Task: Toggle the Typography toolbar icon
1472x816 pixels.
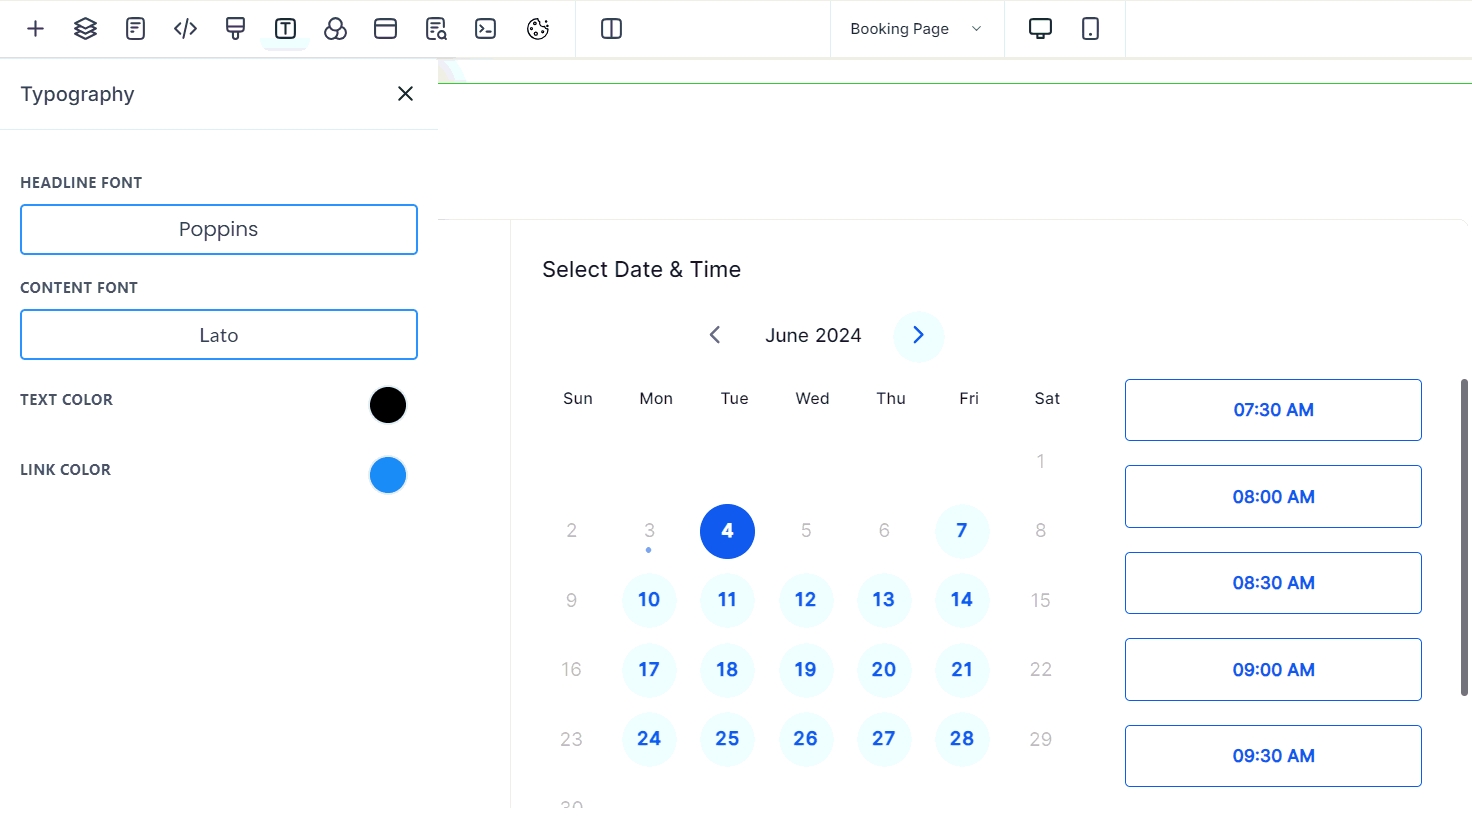Action: [285, 29]
